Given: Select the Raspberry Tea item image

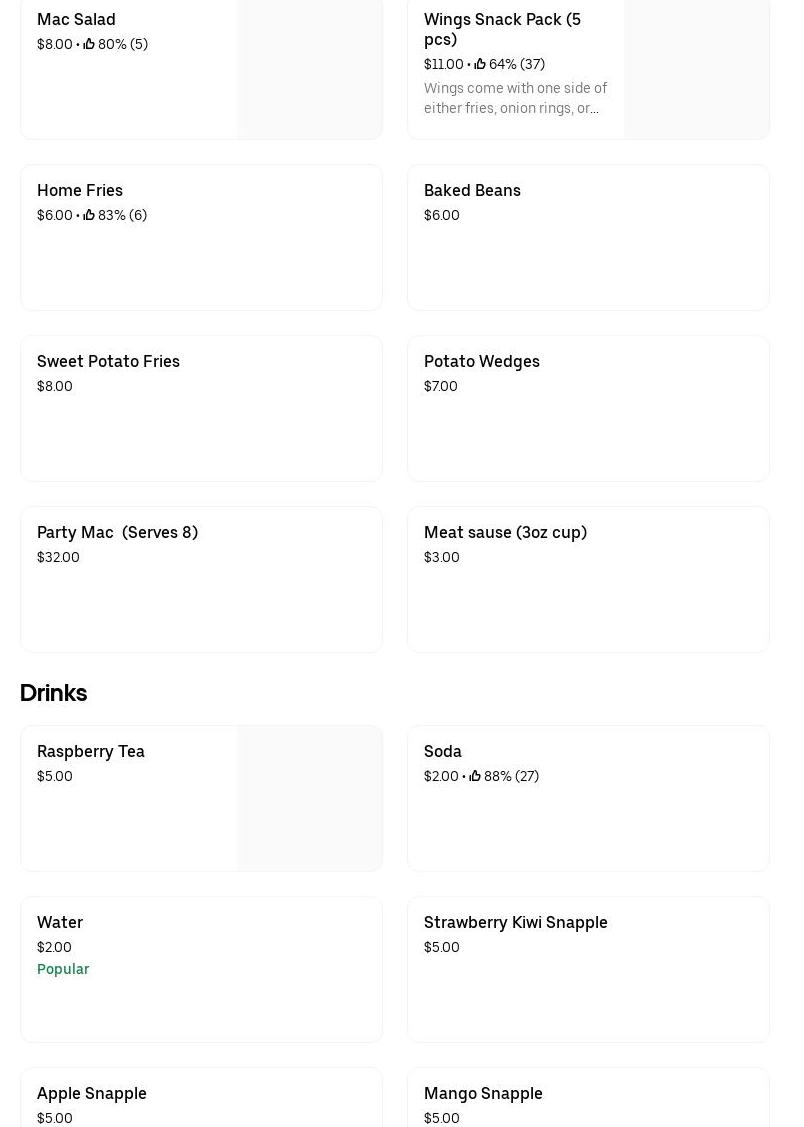Looking at the screenshot, I should tap(309, 798).
